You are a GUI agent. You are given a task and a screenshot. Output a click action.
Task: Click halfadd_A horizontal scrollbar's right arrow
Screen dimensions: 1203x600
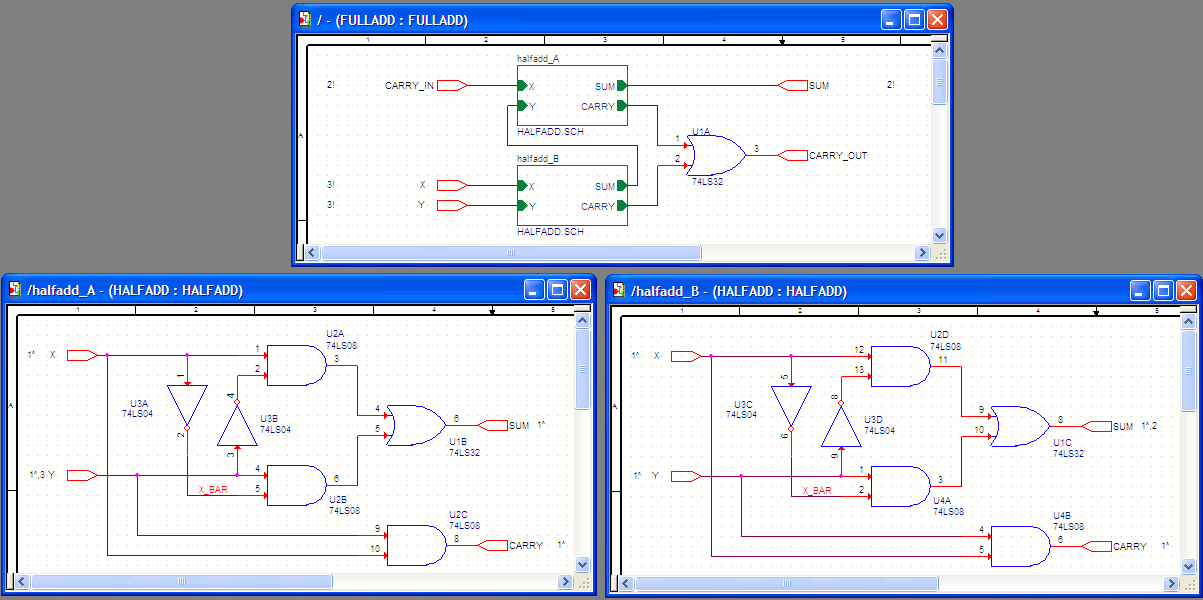point(565,581)
